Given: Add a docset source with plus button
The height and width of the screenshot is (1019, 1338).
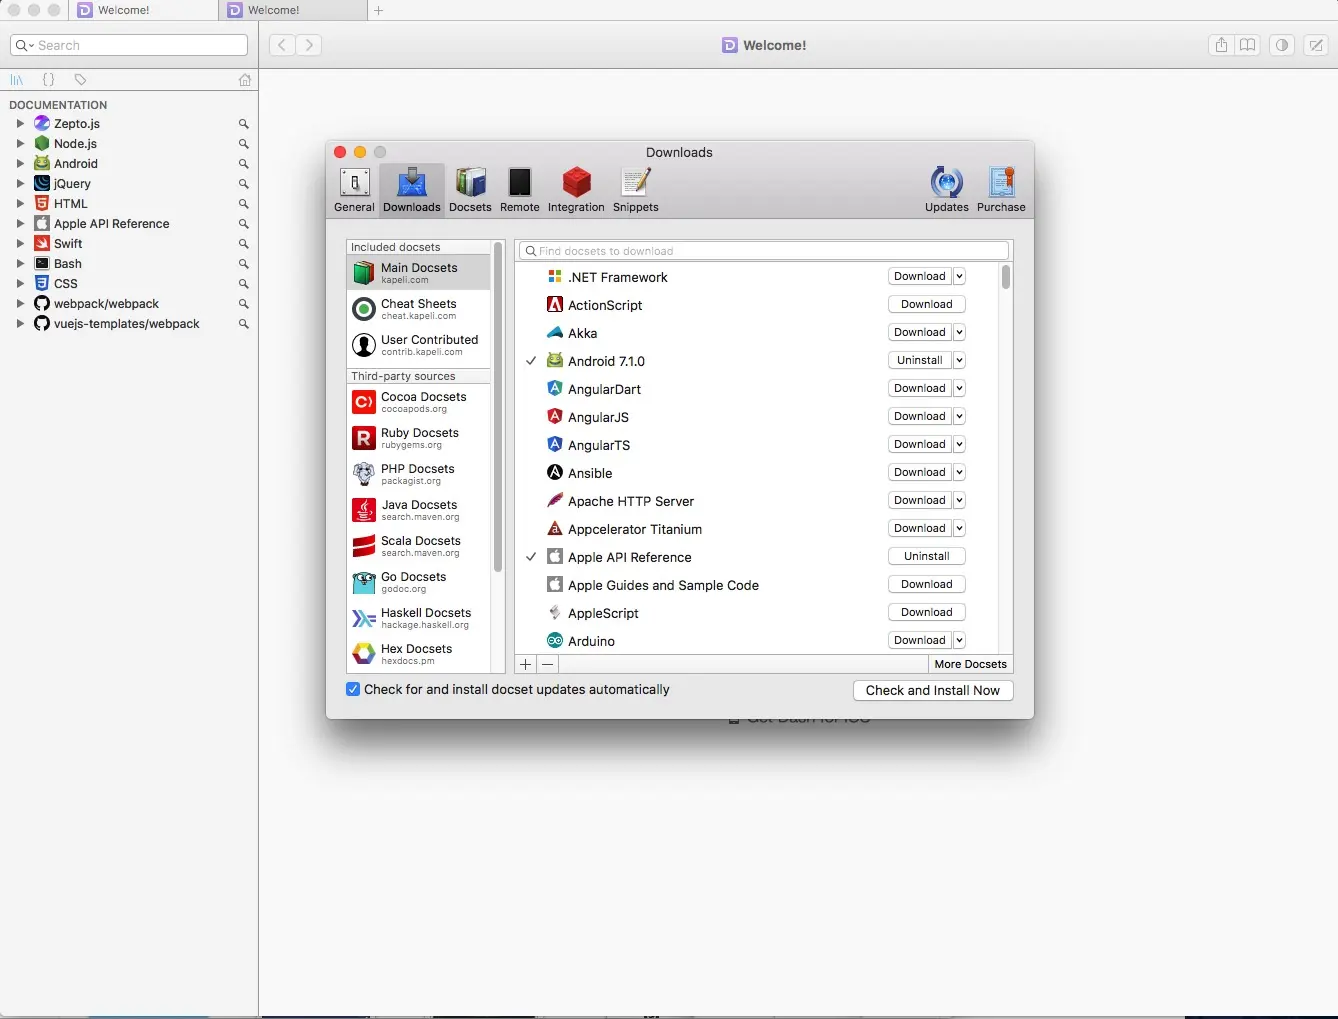Looking at the screenshot, I should point(526,664).
